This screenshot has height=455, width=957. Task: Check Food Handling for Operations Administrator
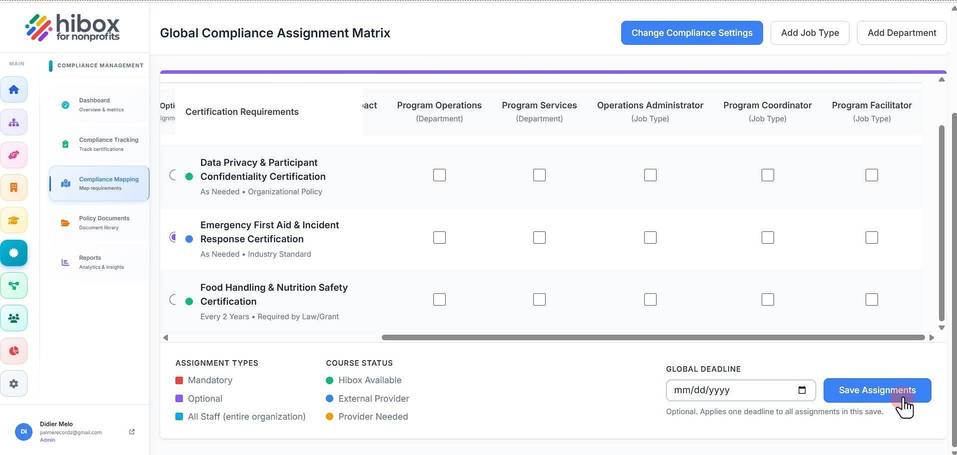(x=651, y=300)
